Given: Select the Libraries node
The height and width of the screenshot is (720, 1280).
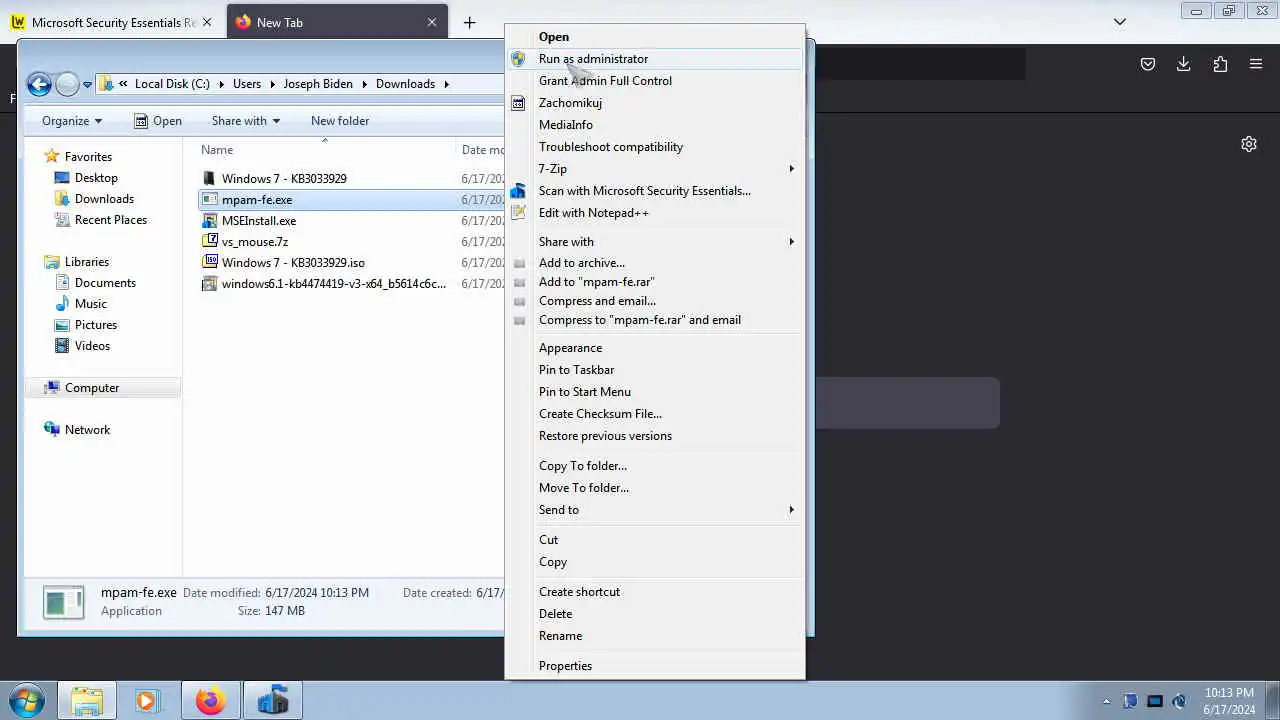Looking at the screenshot, I should [87, 262].
